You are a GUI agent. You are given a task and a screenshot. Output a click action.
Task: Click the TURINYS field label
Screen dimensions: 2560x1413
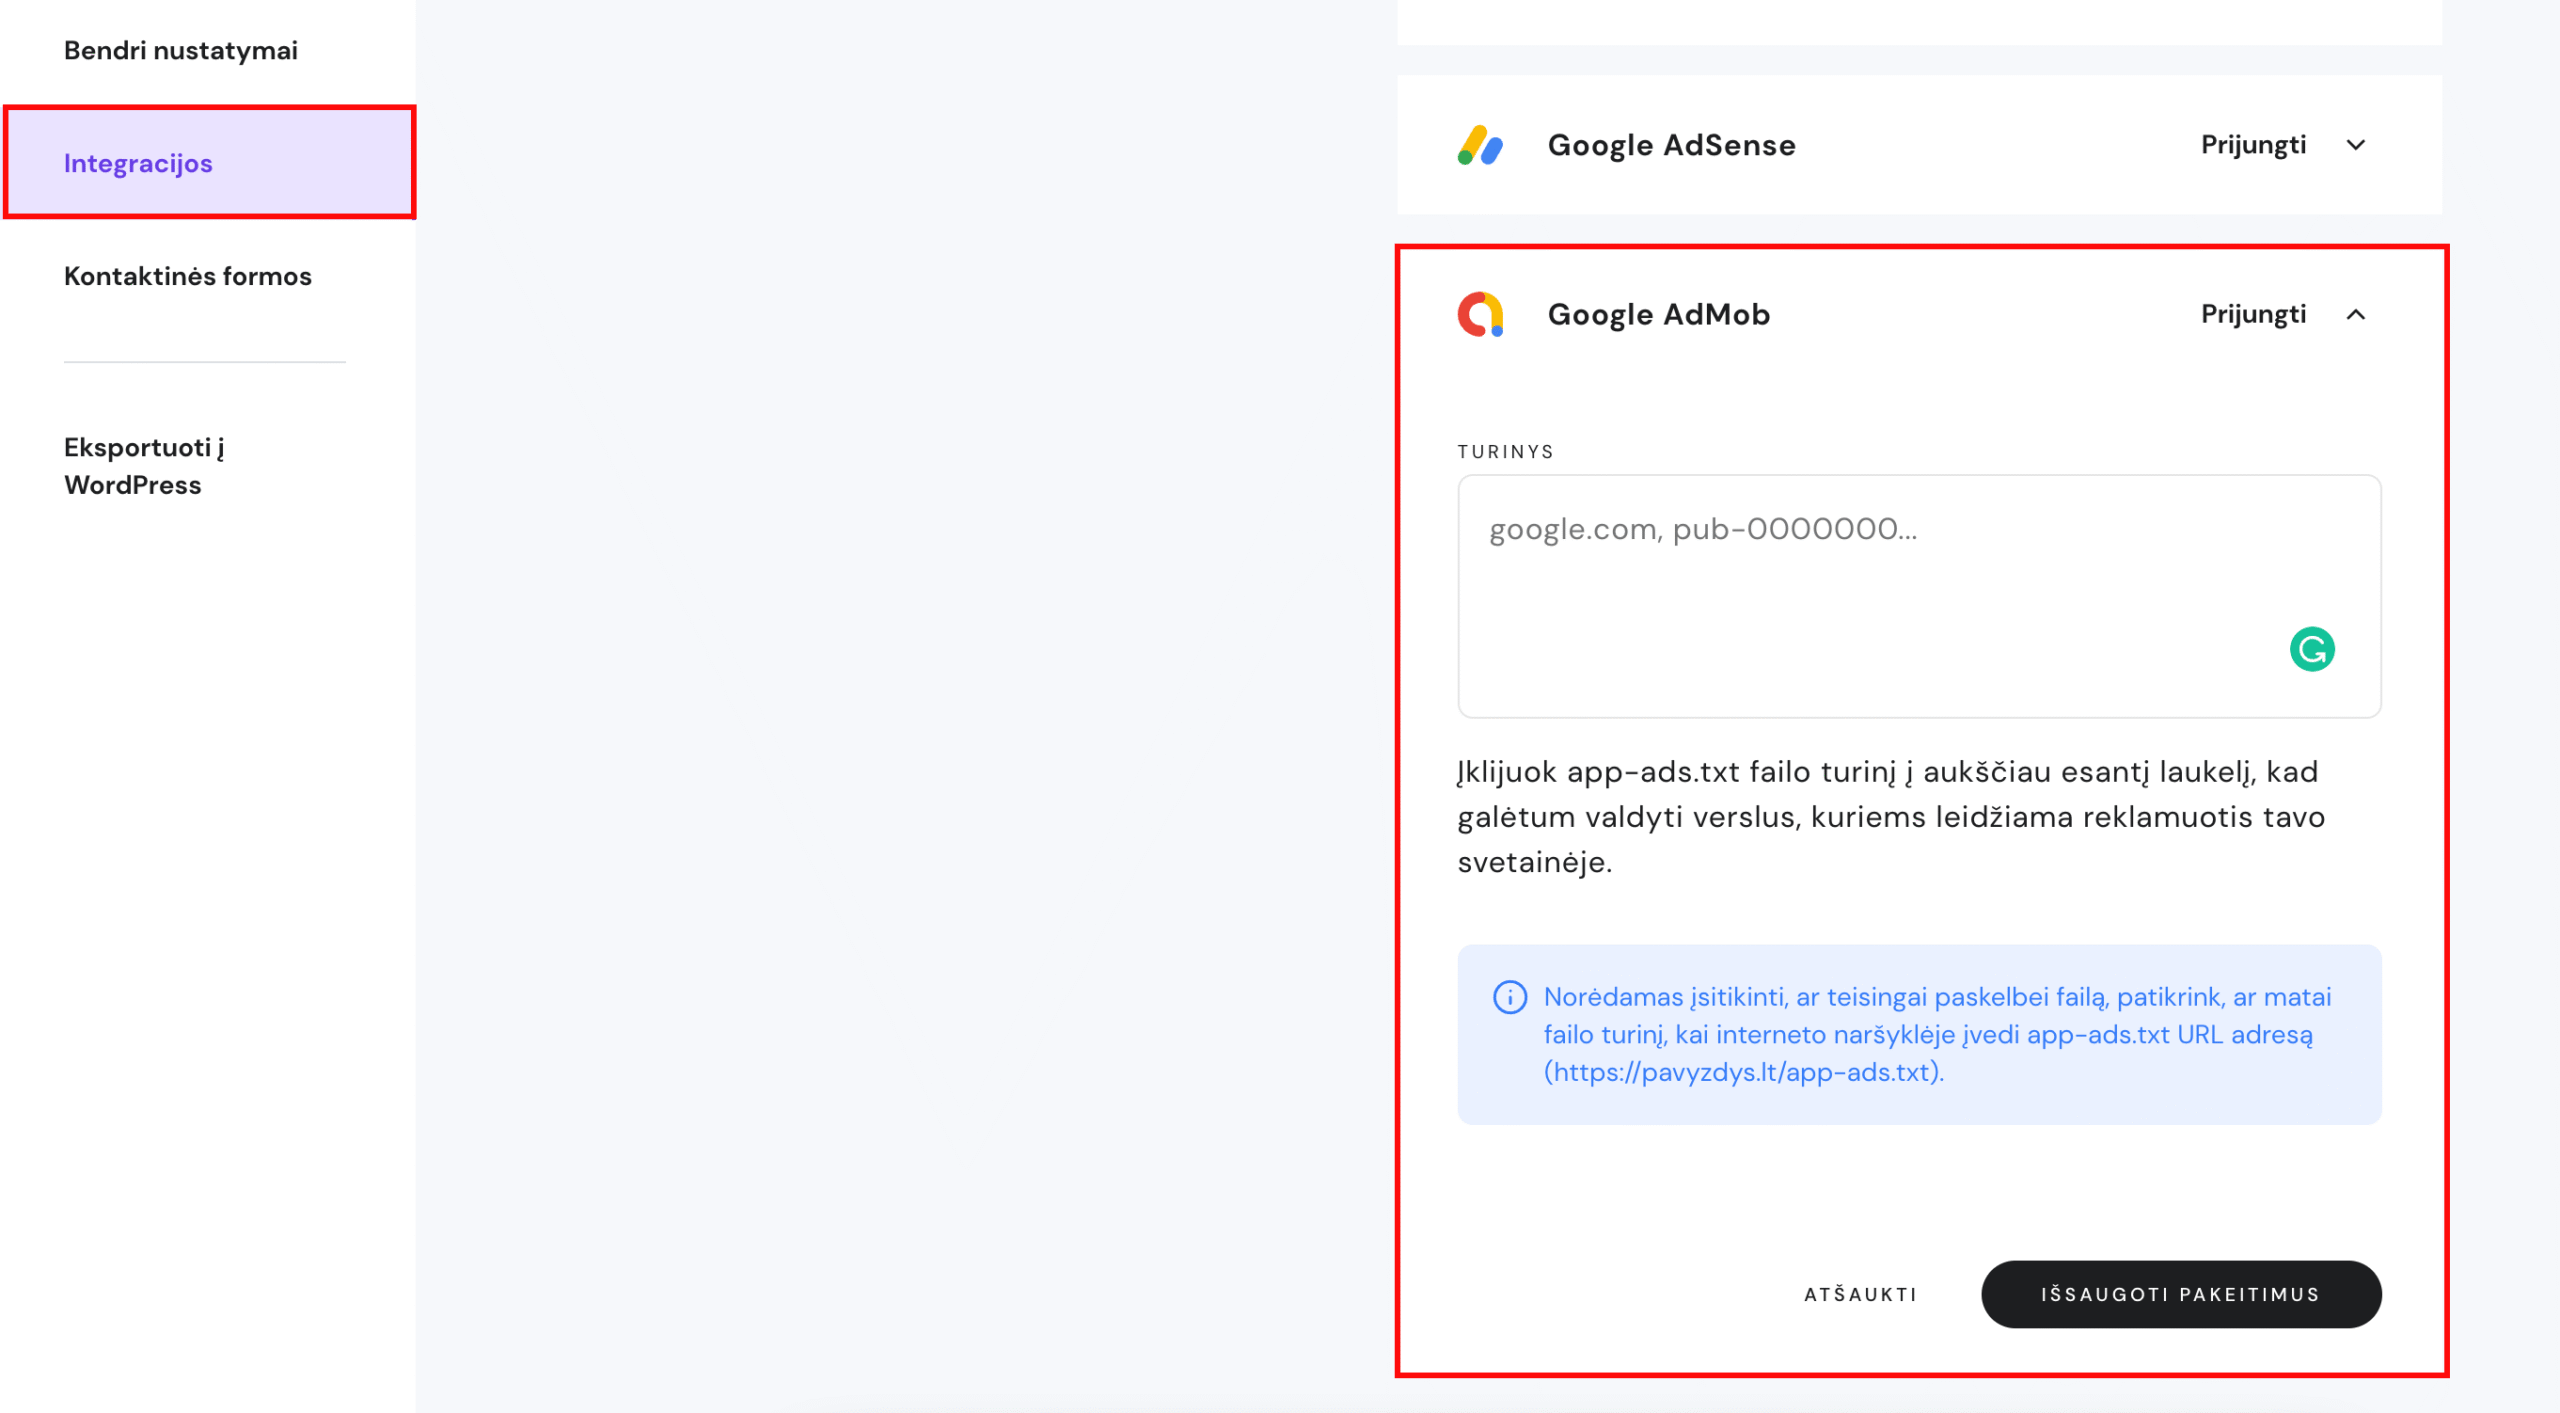click(1504, 451)
